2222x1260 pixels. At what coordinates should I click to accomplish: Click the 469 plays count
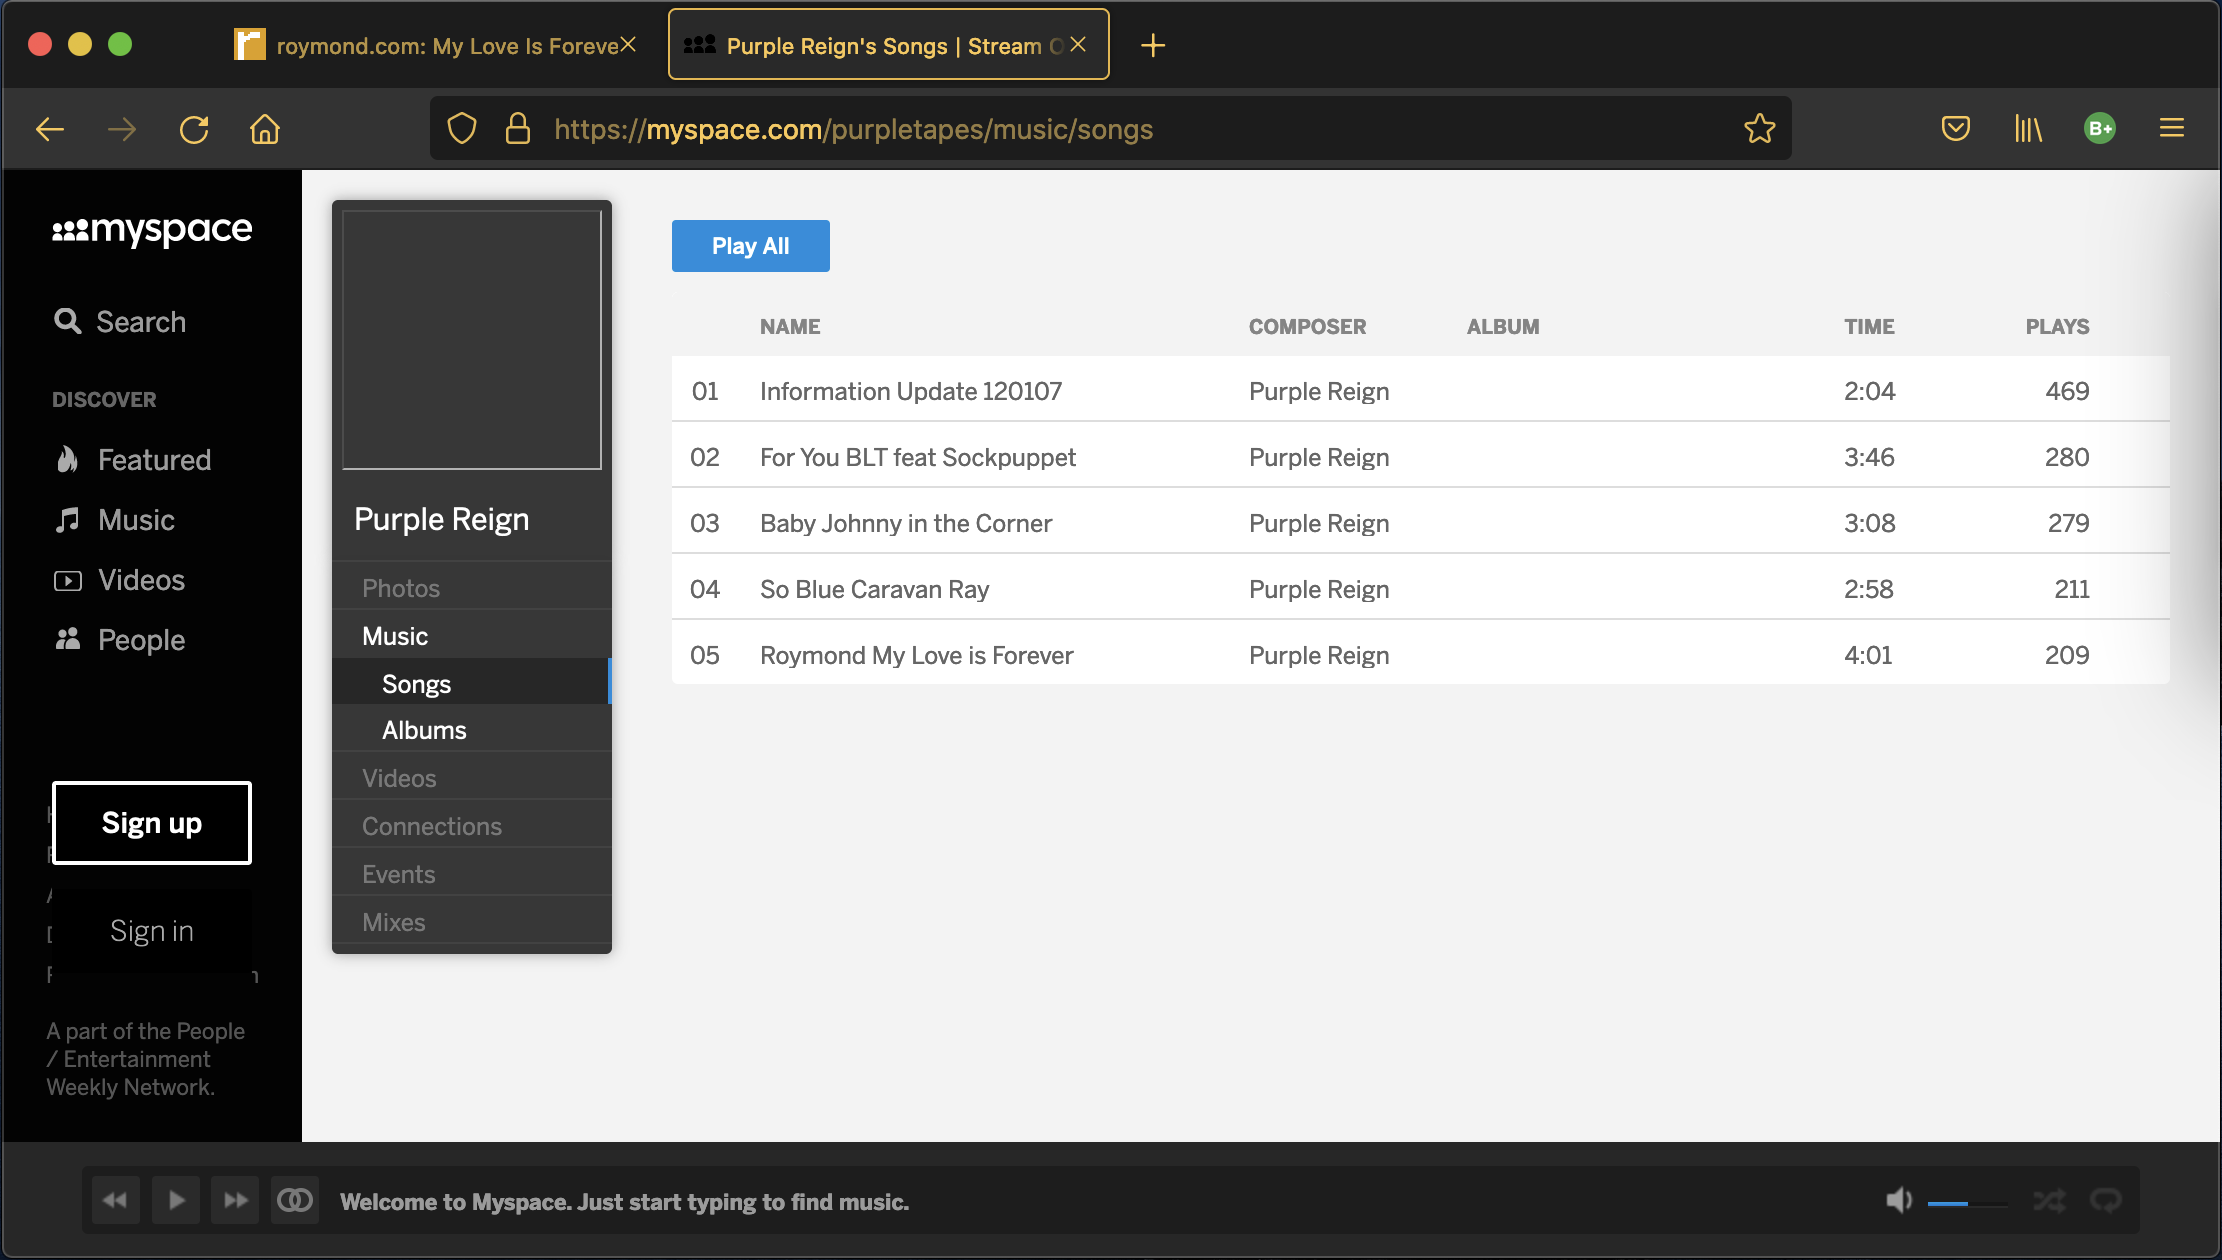coord(2067,391)
